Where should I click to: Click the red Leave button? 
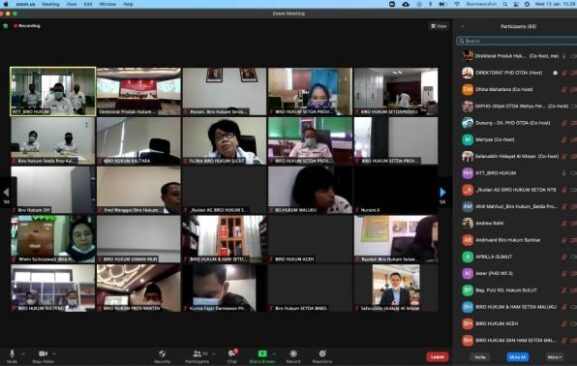coord(437,357)
